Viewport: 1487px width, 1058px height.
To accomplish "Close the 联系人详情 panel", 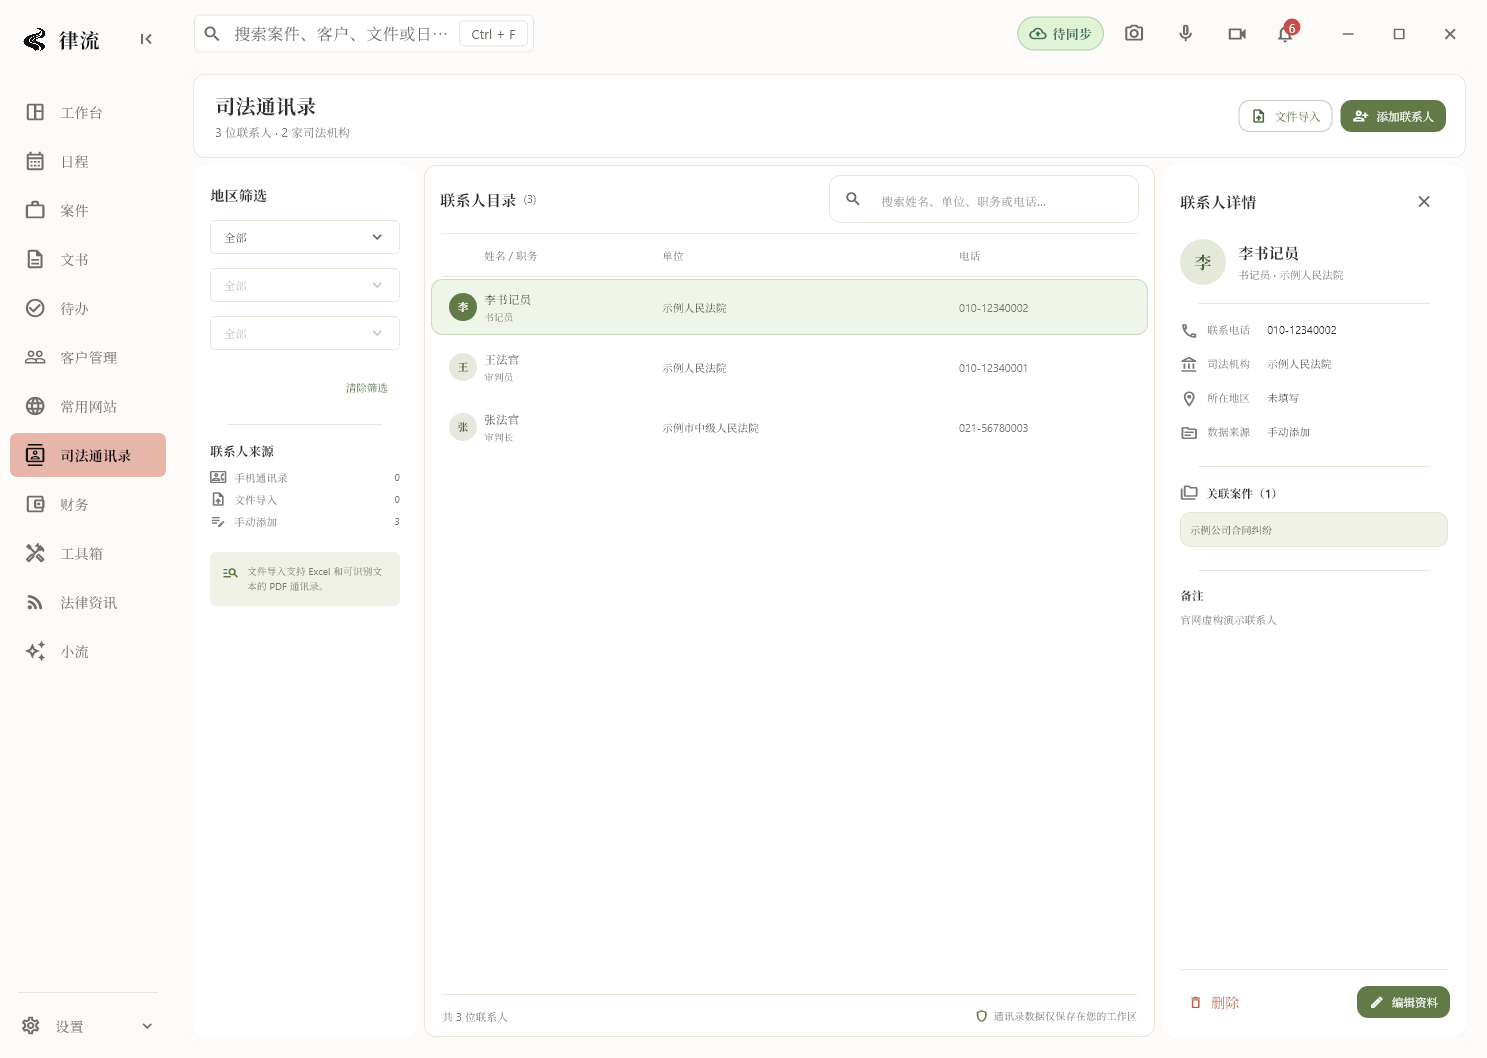I will pyautogui.click(x=1424, y=202).
